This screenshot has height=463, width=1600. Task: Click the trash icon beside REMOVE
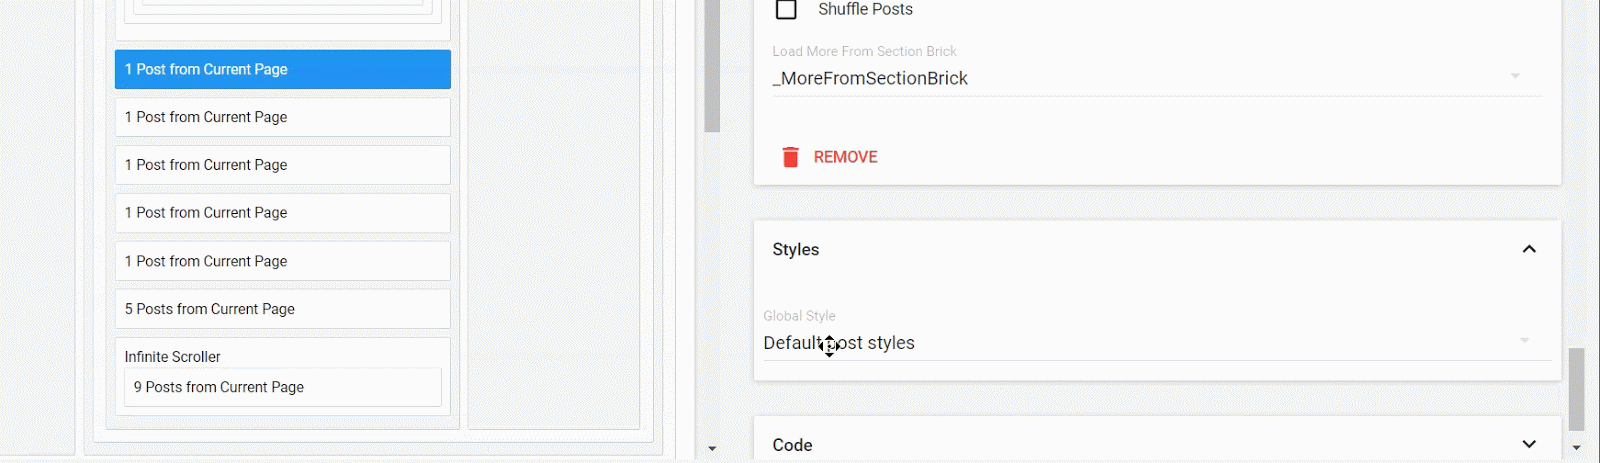tap(790, 157)
